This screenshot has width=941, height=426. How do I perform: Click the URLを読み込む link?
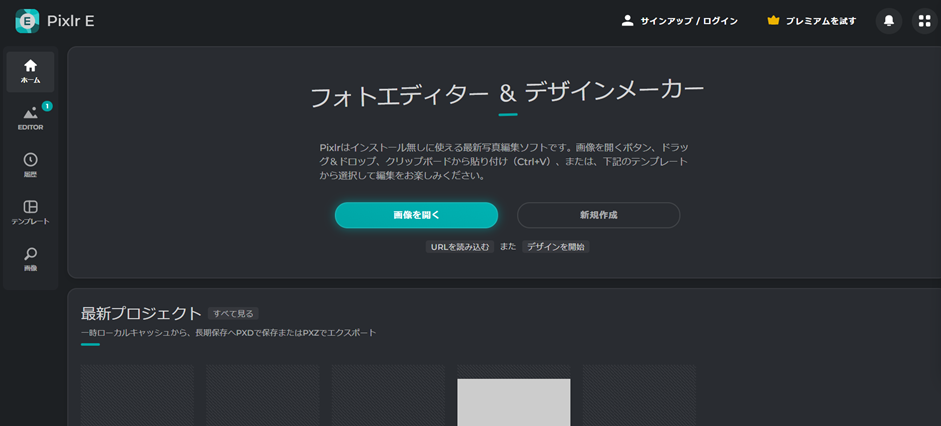click(460, 247)
